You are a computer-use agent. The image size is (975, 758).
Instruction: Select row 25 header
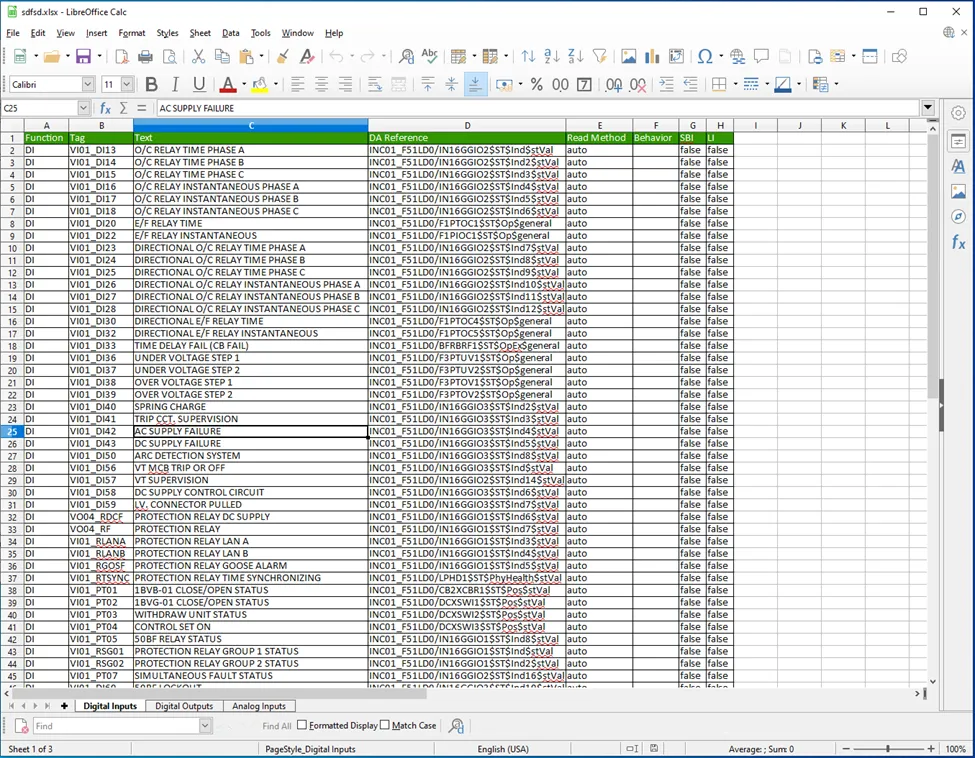coord(12,431)
